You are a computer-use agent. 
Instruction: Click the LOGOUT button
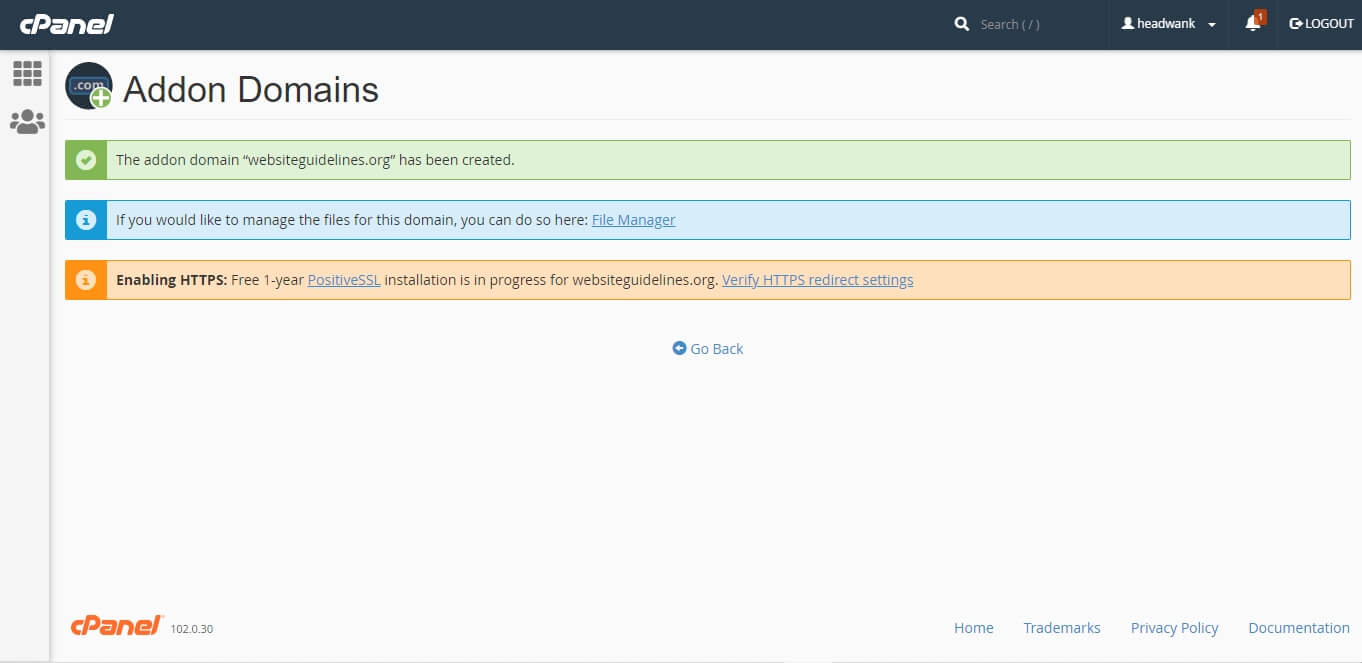coord(1321,24)
